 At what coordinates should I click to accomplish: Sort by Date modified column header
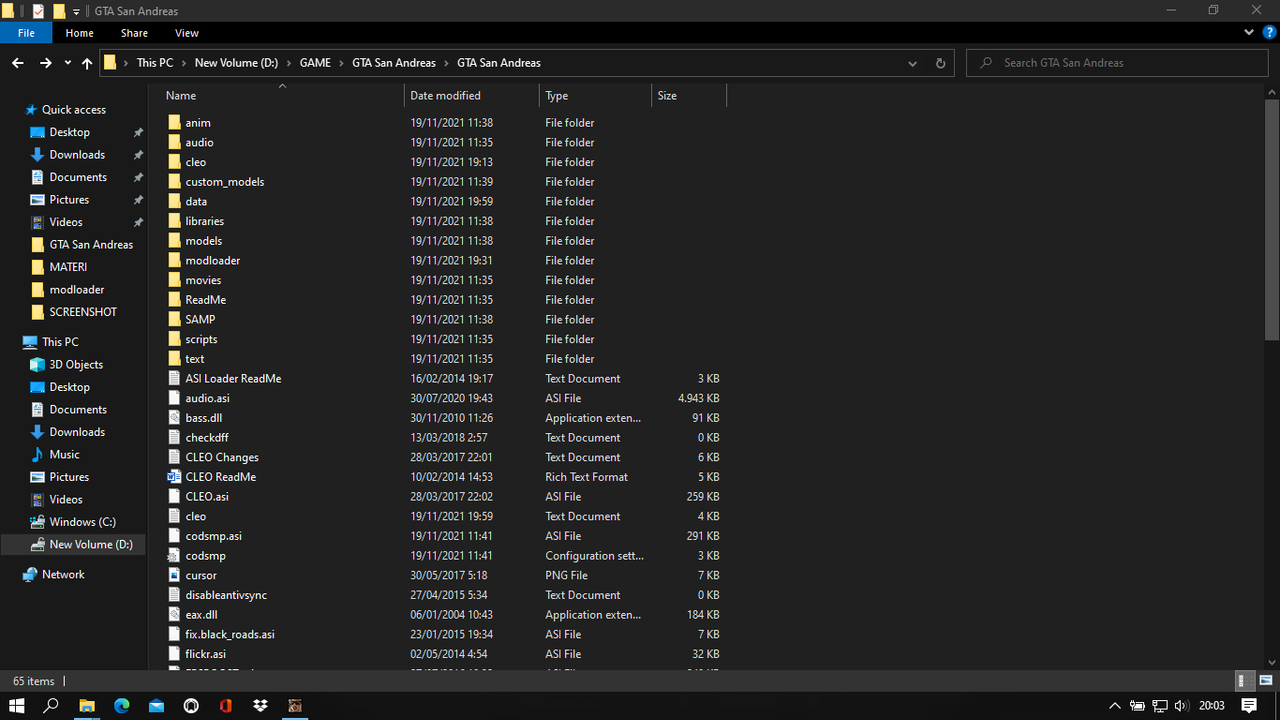pyautogui.click(x=445, y=96)
